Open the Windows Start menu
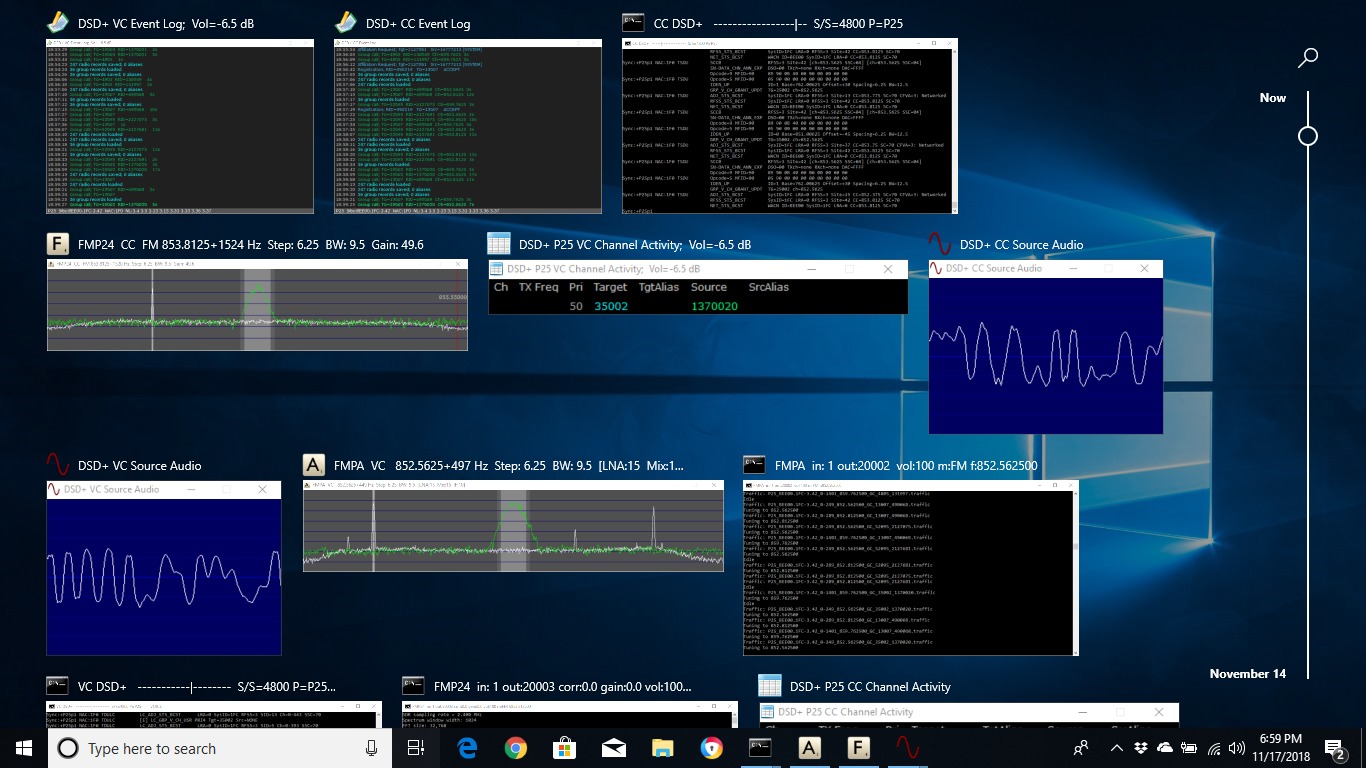Viewport: 1366px width, 768px height. (x=24, y=747)
